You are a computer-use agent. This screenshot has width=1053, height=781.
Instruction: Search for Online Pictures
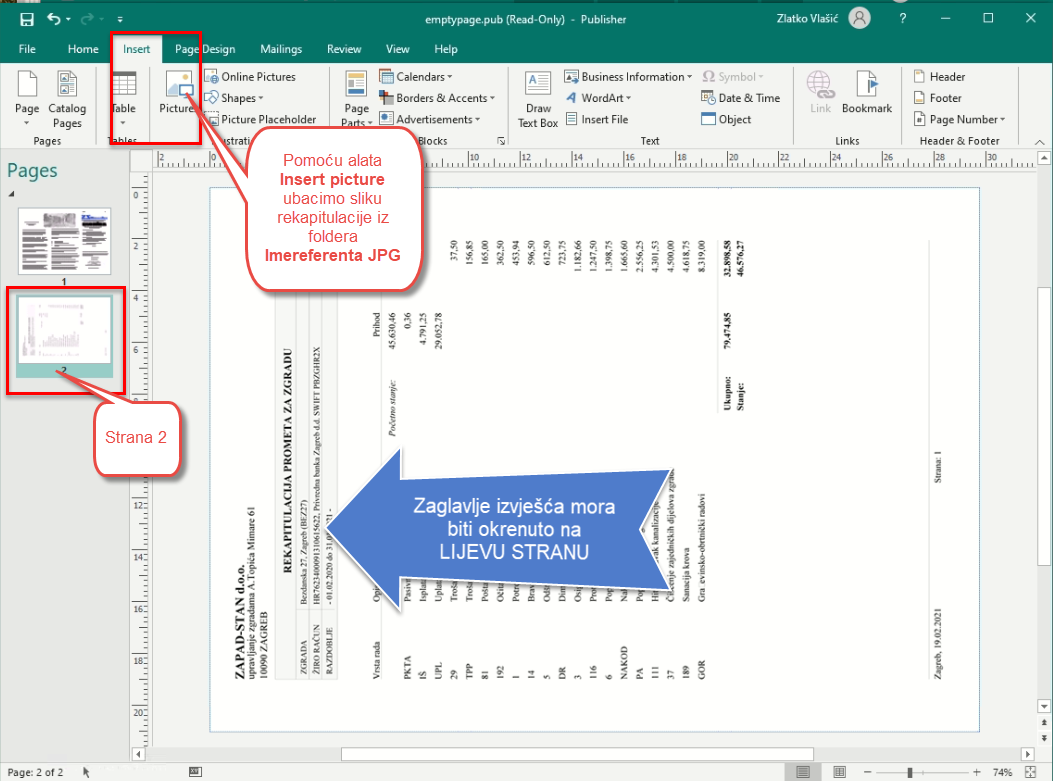point(250,77)
